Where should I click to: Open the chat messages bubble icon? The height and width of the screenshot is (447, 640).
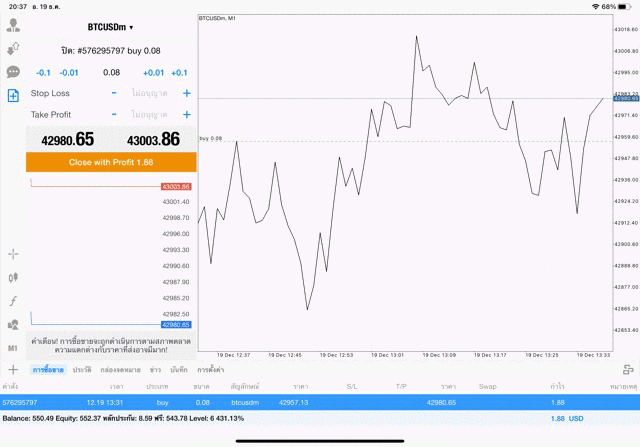[13, 72]
